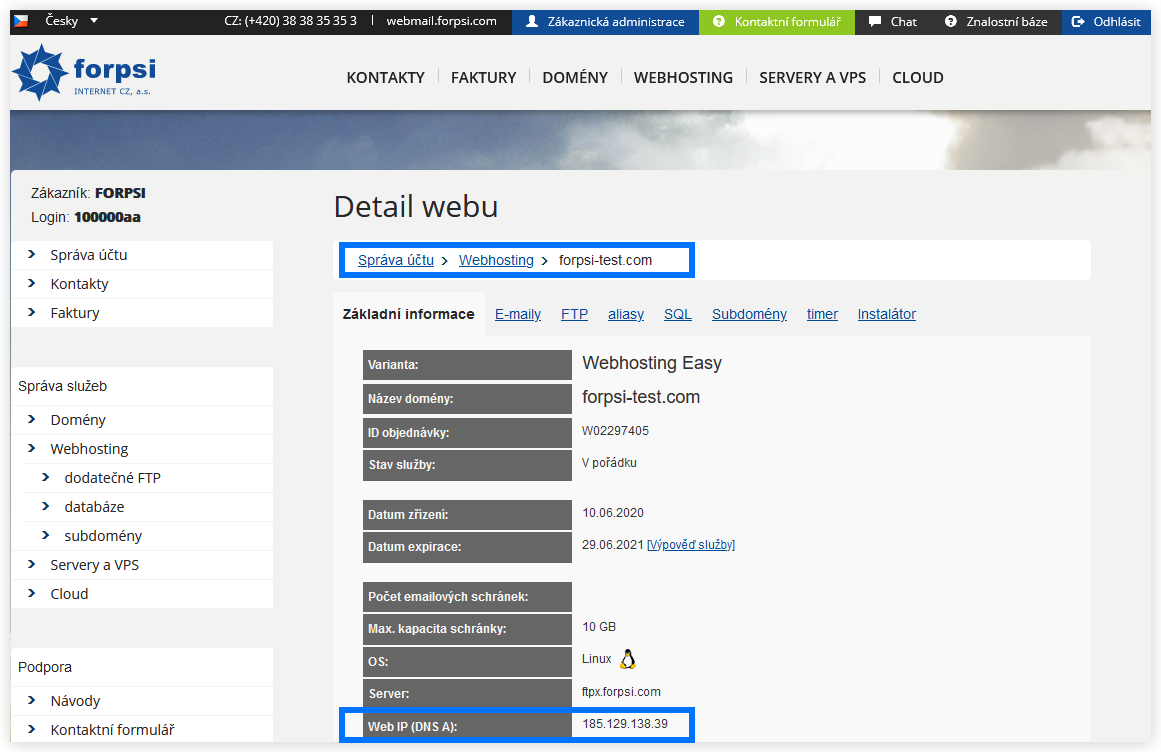
Task: Click the chevron beside sidebar Kontakty
Action: [x=31, y=283]
